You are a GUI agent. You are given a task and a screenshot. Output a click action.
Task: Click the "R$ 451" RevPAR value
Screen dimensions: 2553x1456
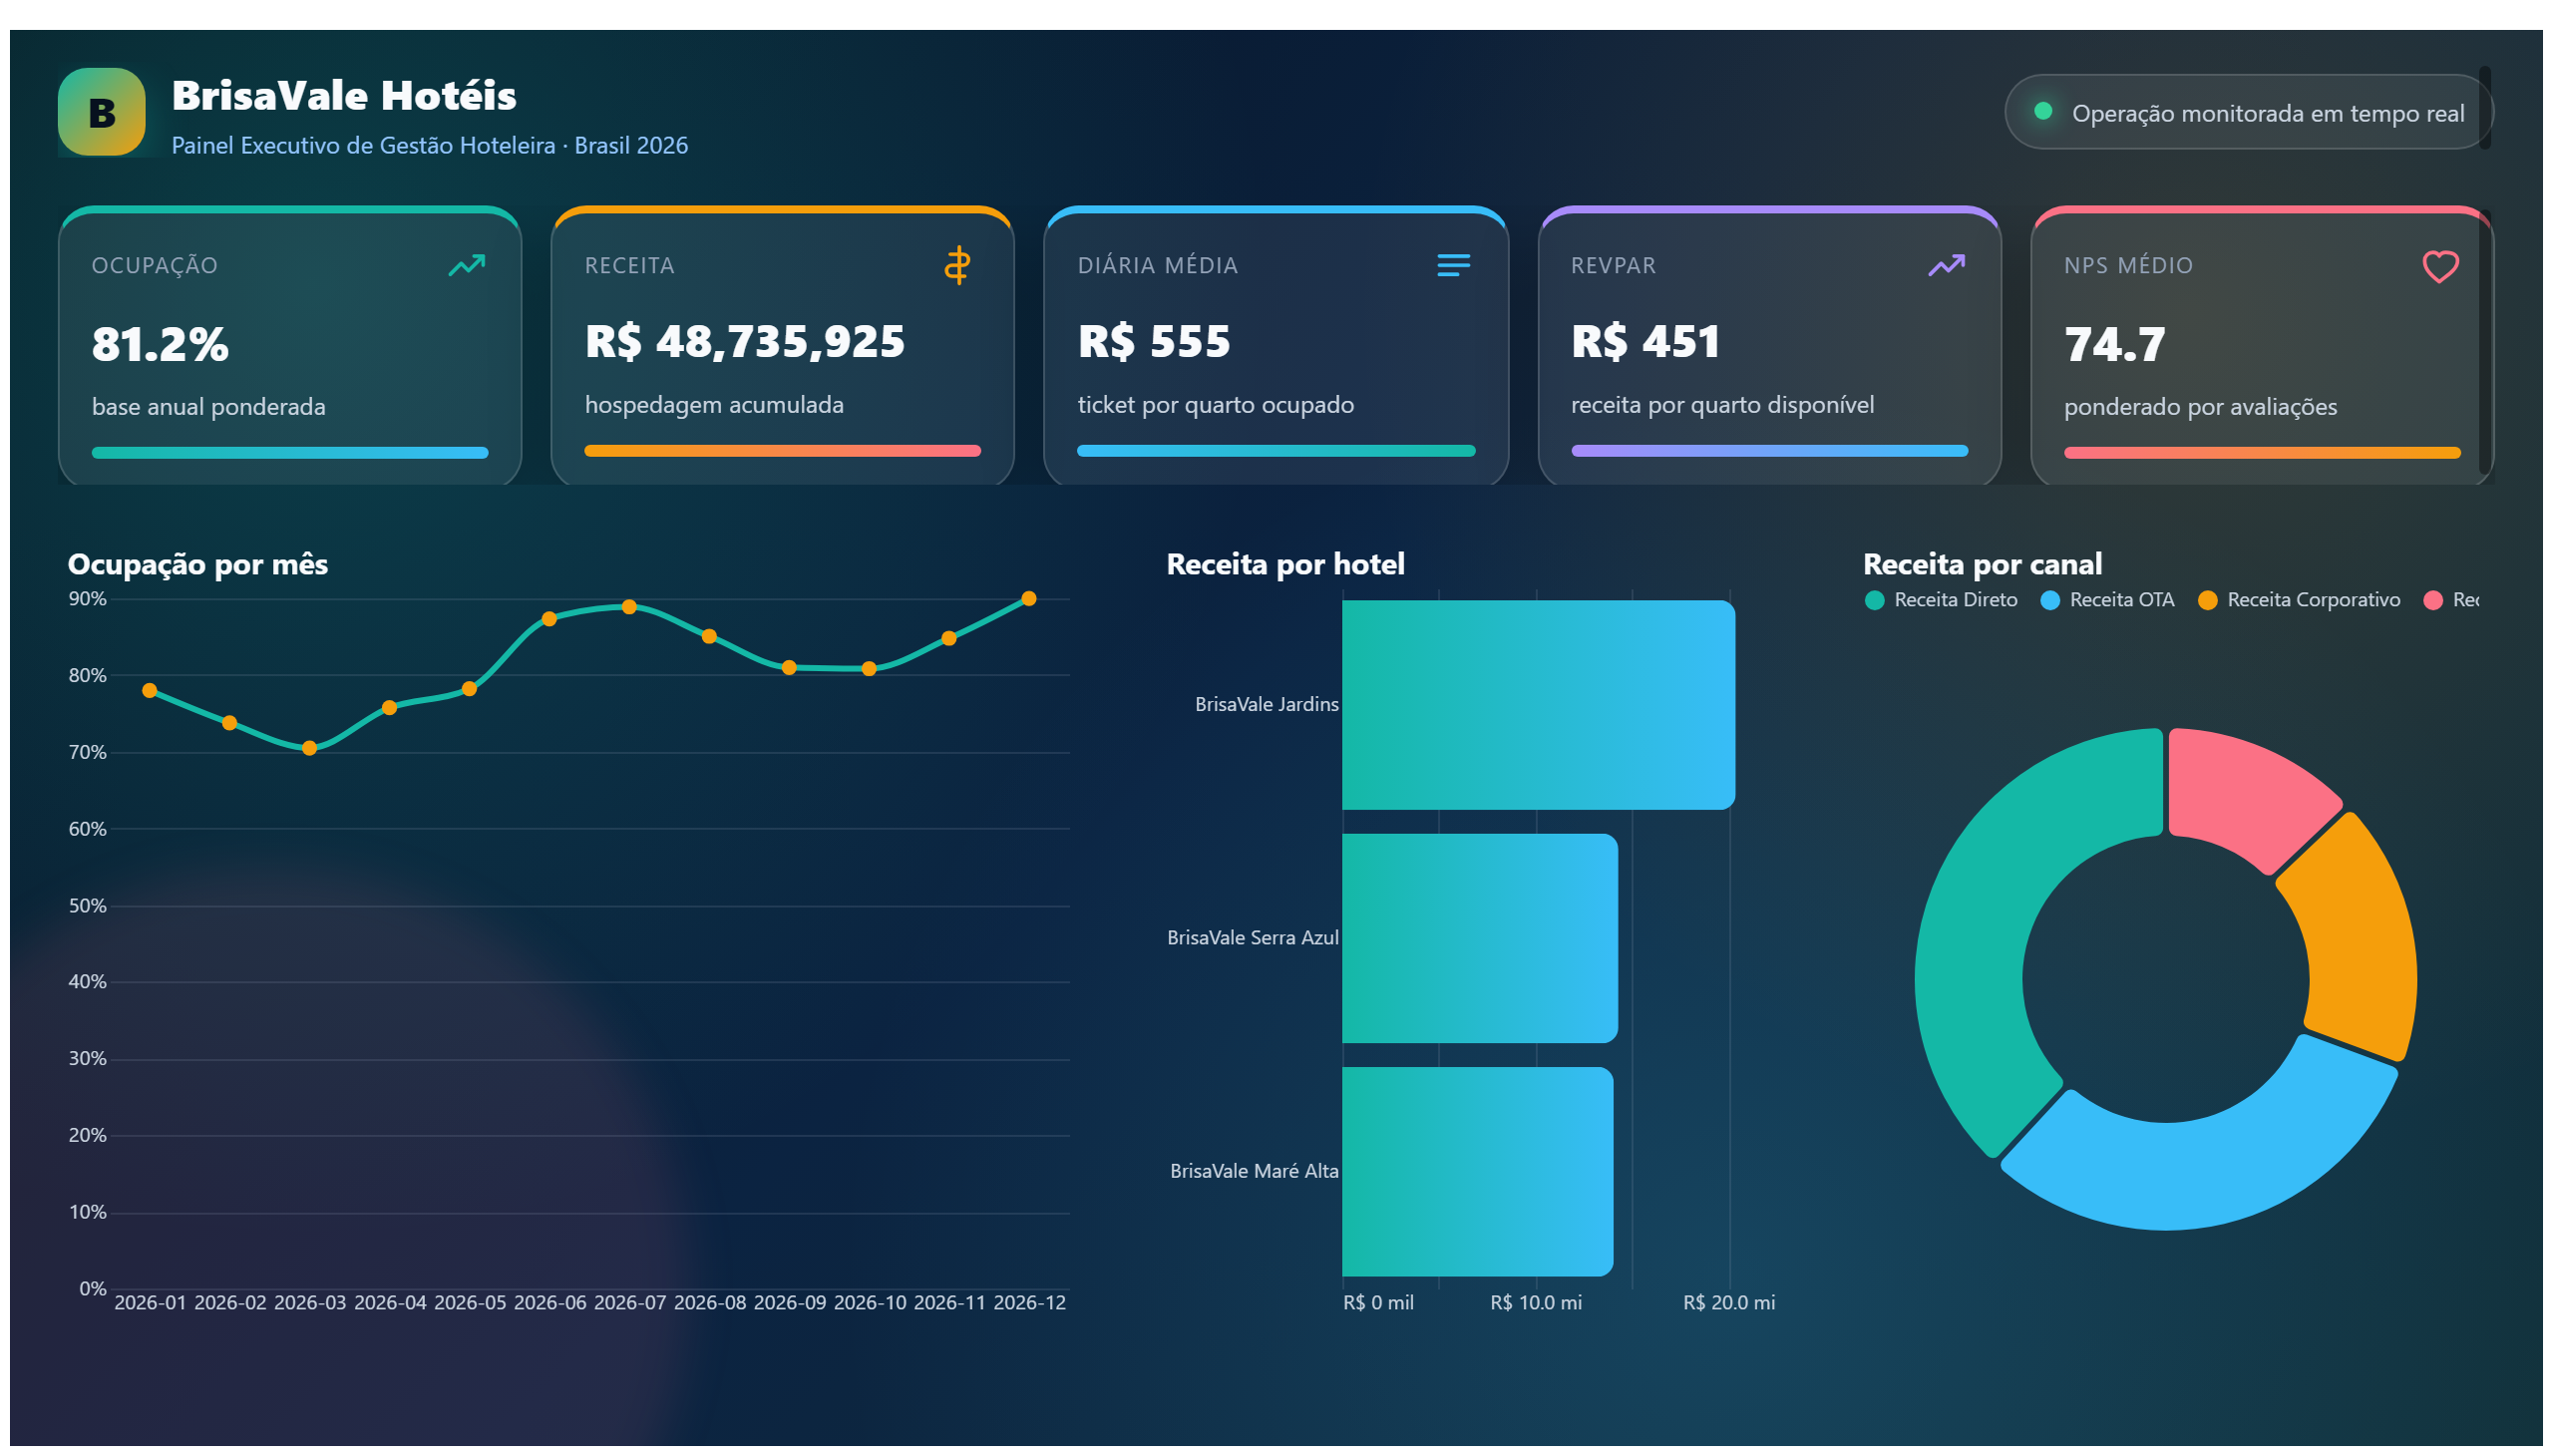pos(1645,342)
